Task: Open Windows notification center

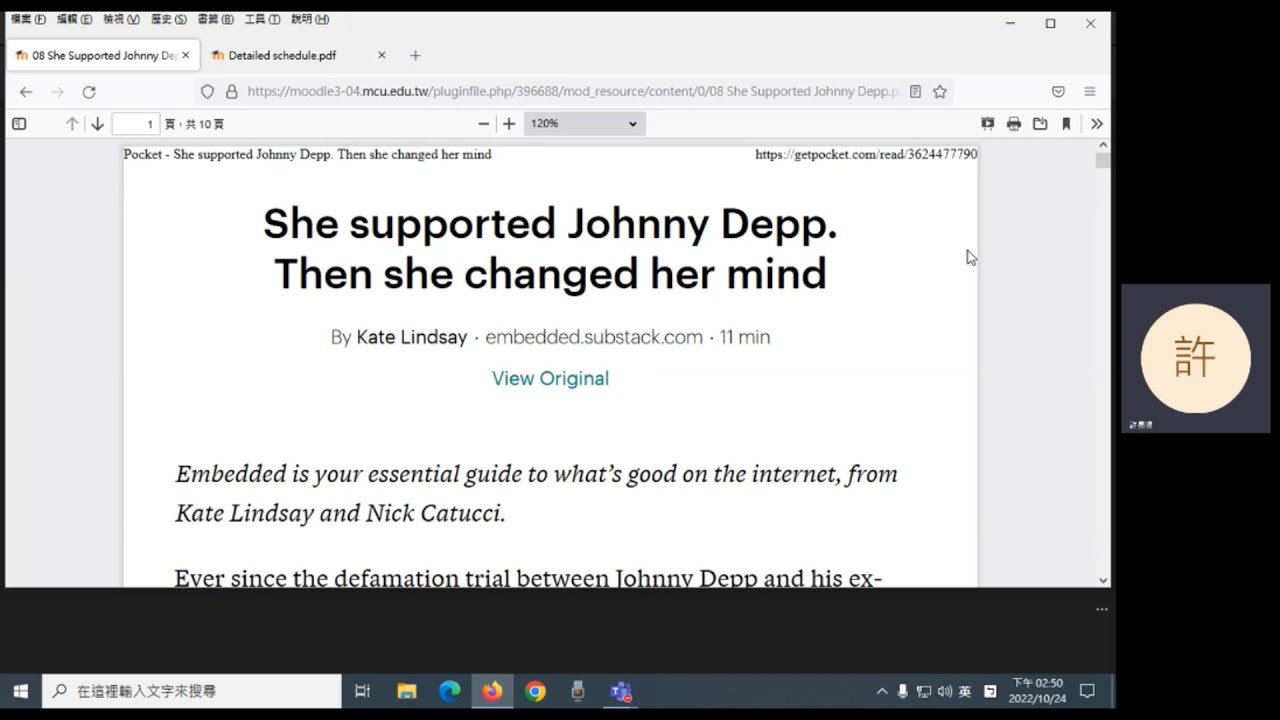Action: [x=1088, y=691]
